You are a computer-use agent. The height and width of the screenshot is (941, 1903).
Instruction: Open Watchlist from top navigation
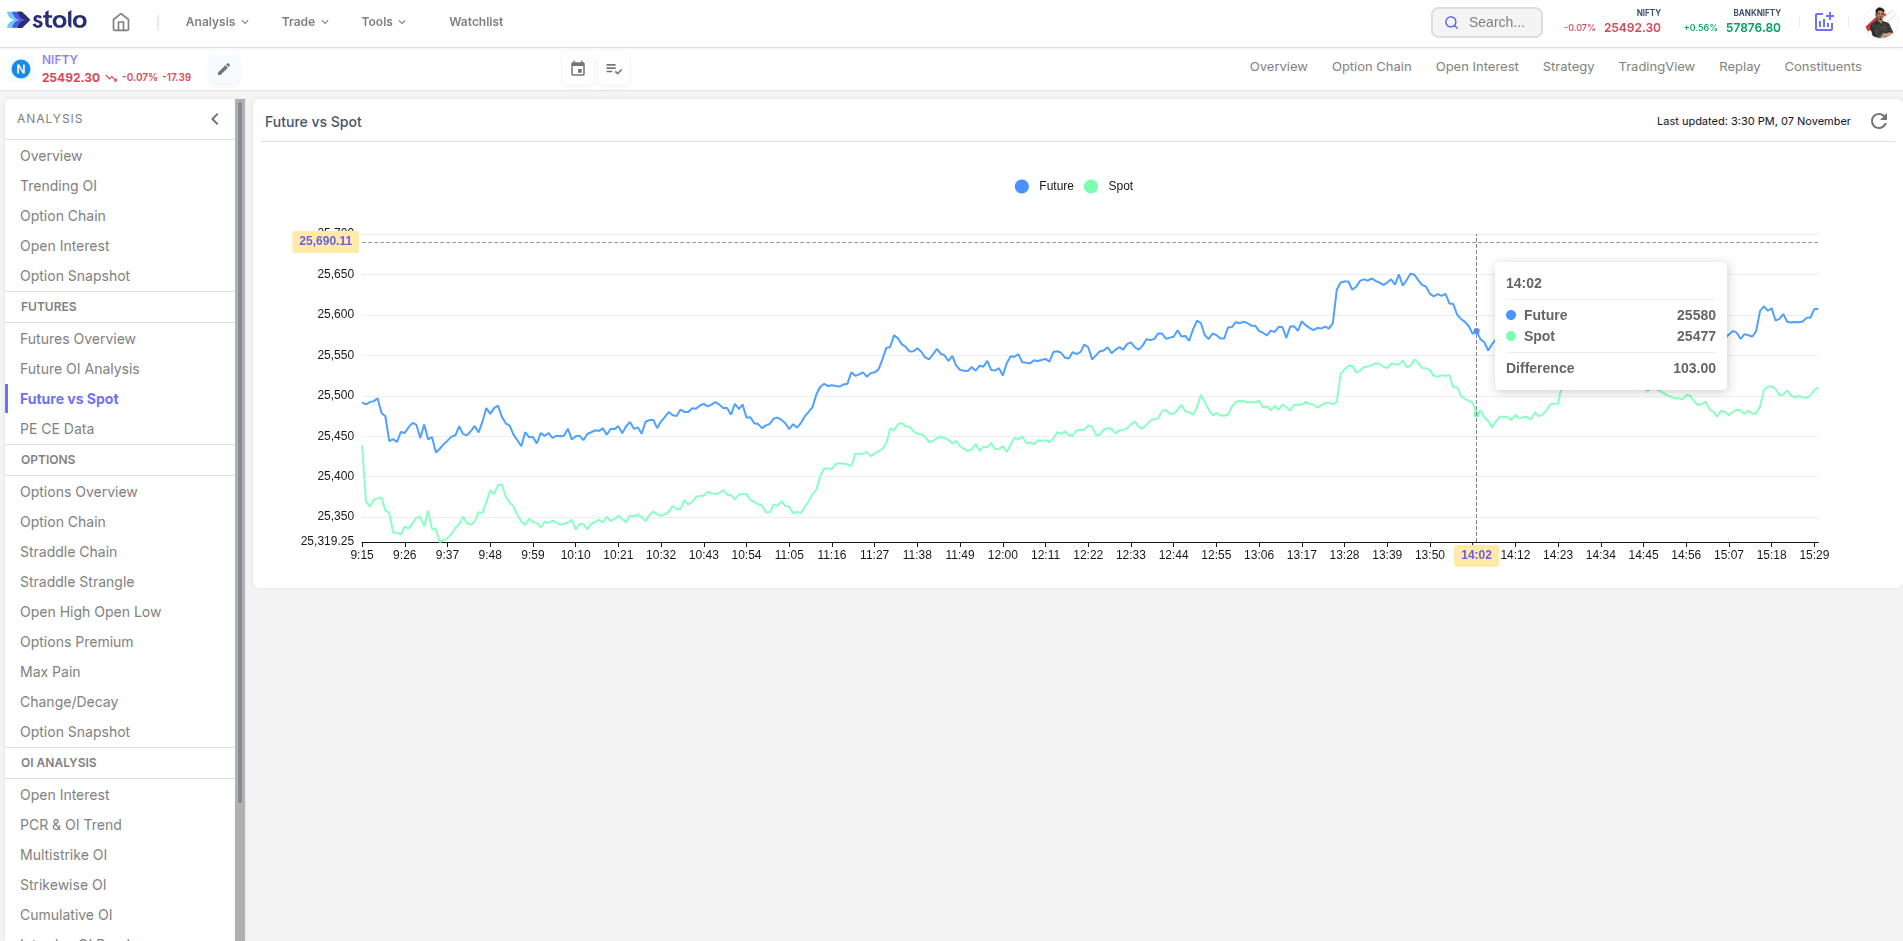point(476,22)
